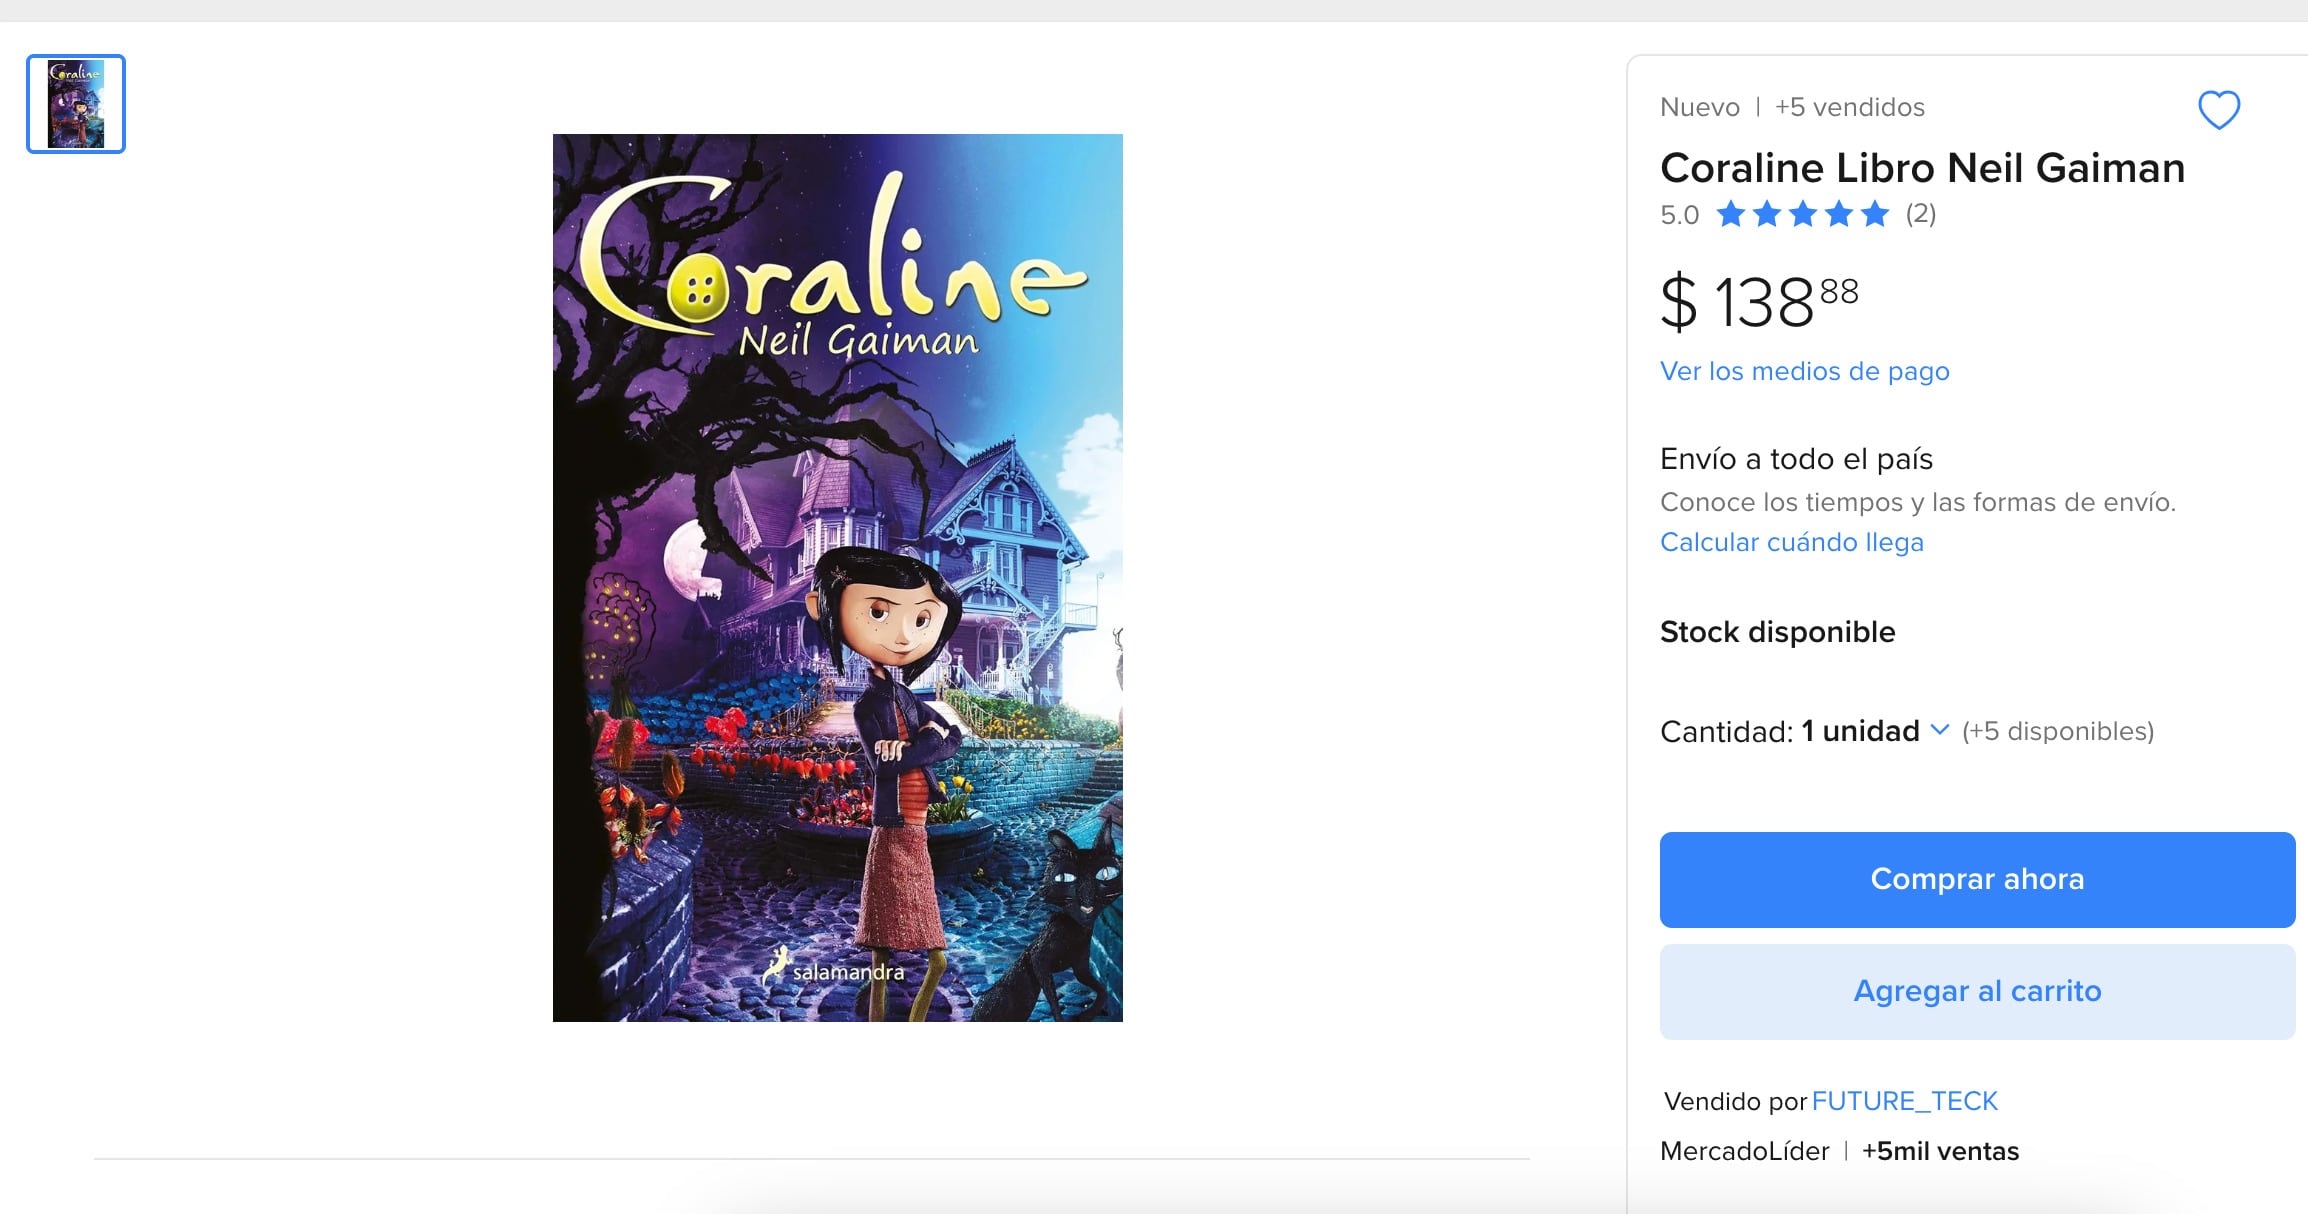Click the 'MercadoLíder' seller badge text

[1744, 1151]
